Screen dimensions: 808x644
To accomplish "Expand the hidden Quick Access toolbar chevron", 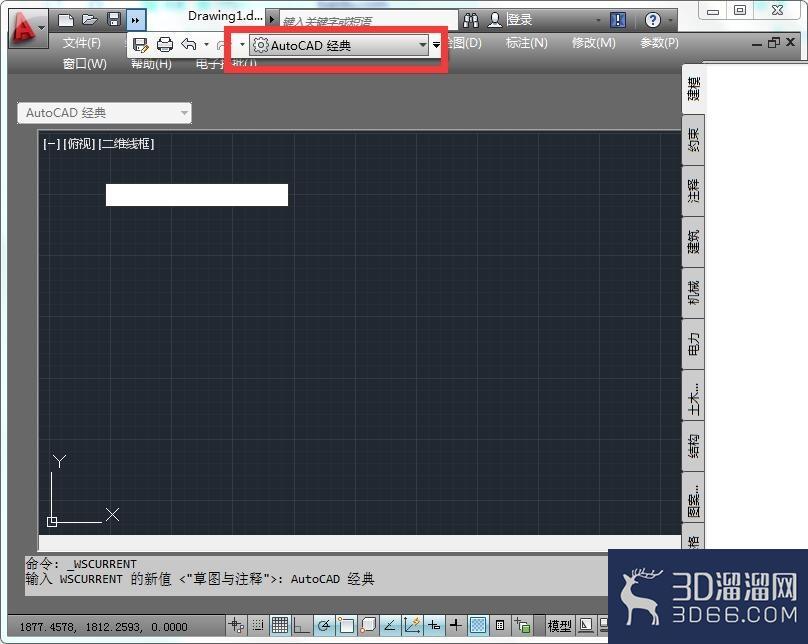I will click(x=136, y=21).
